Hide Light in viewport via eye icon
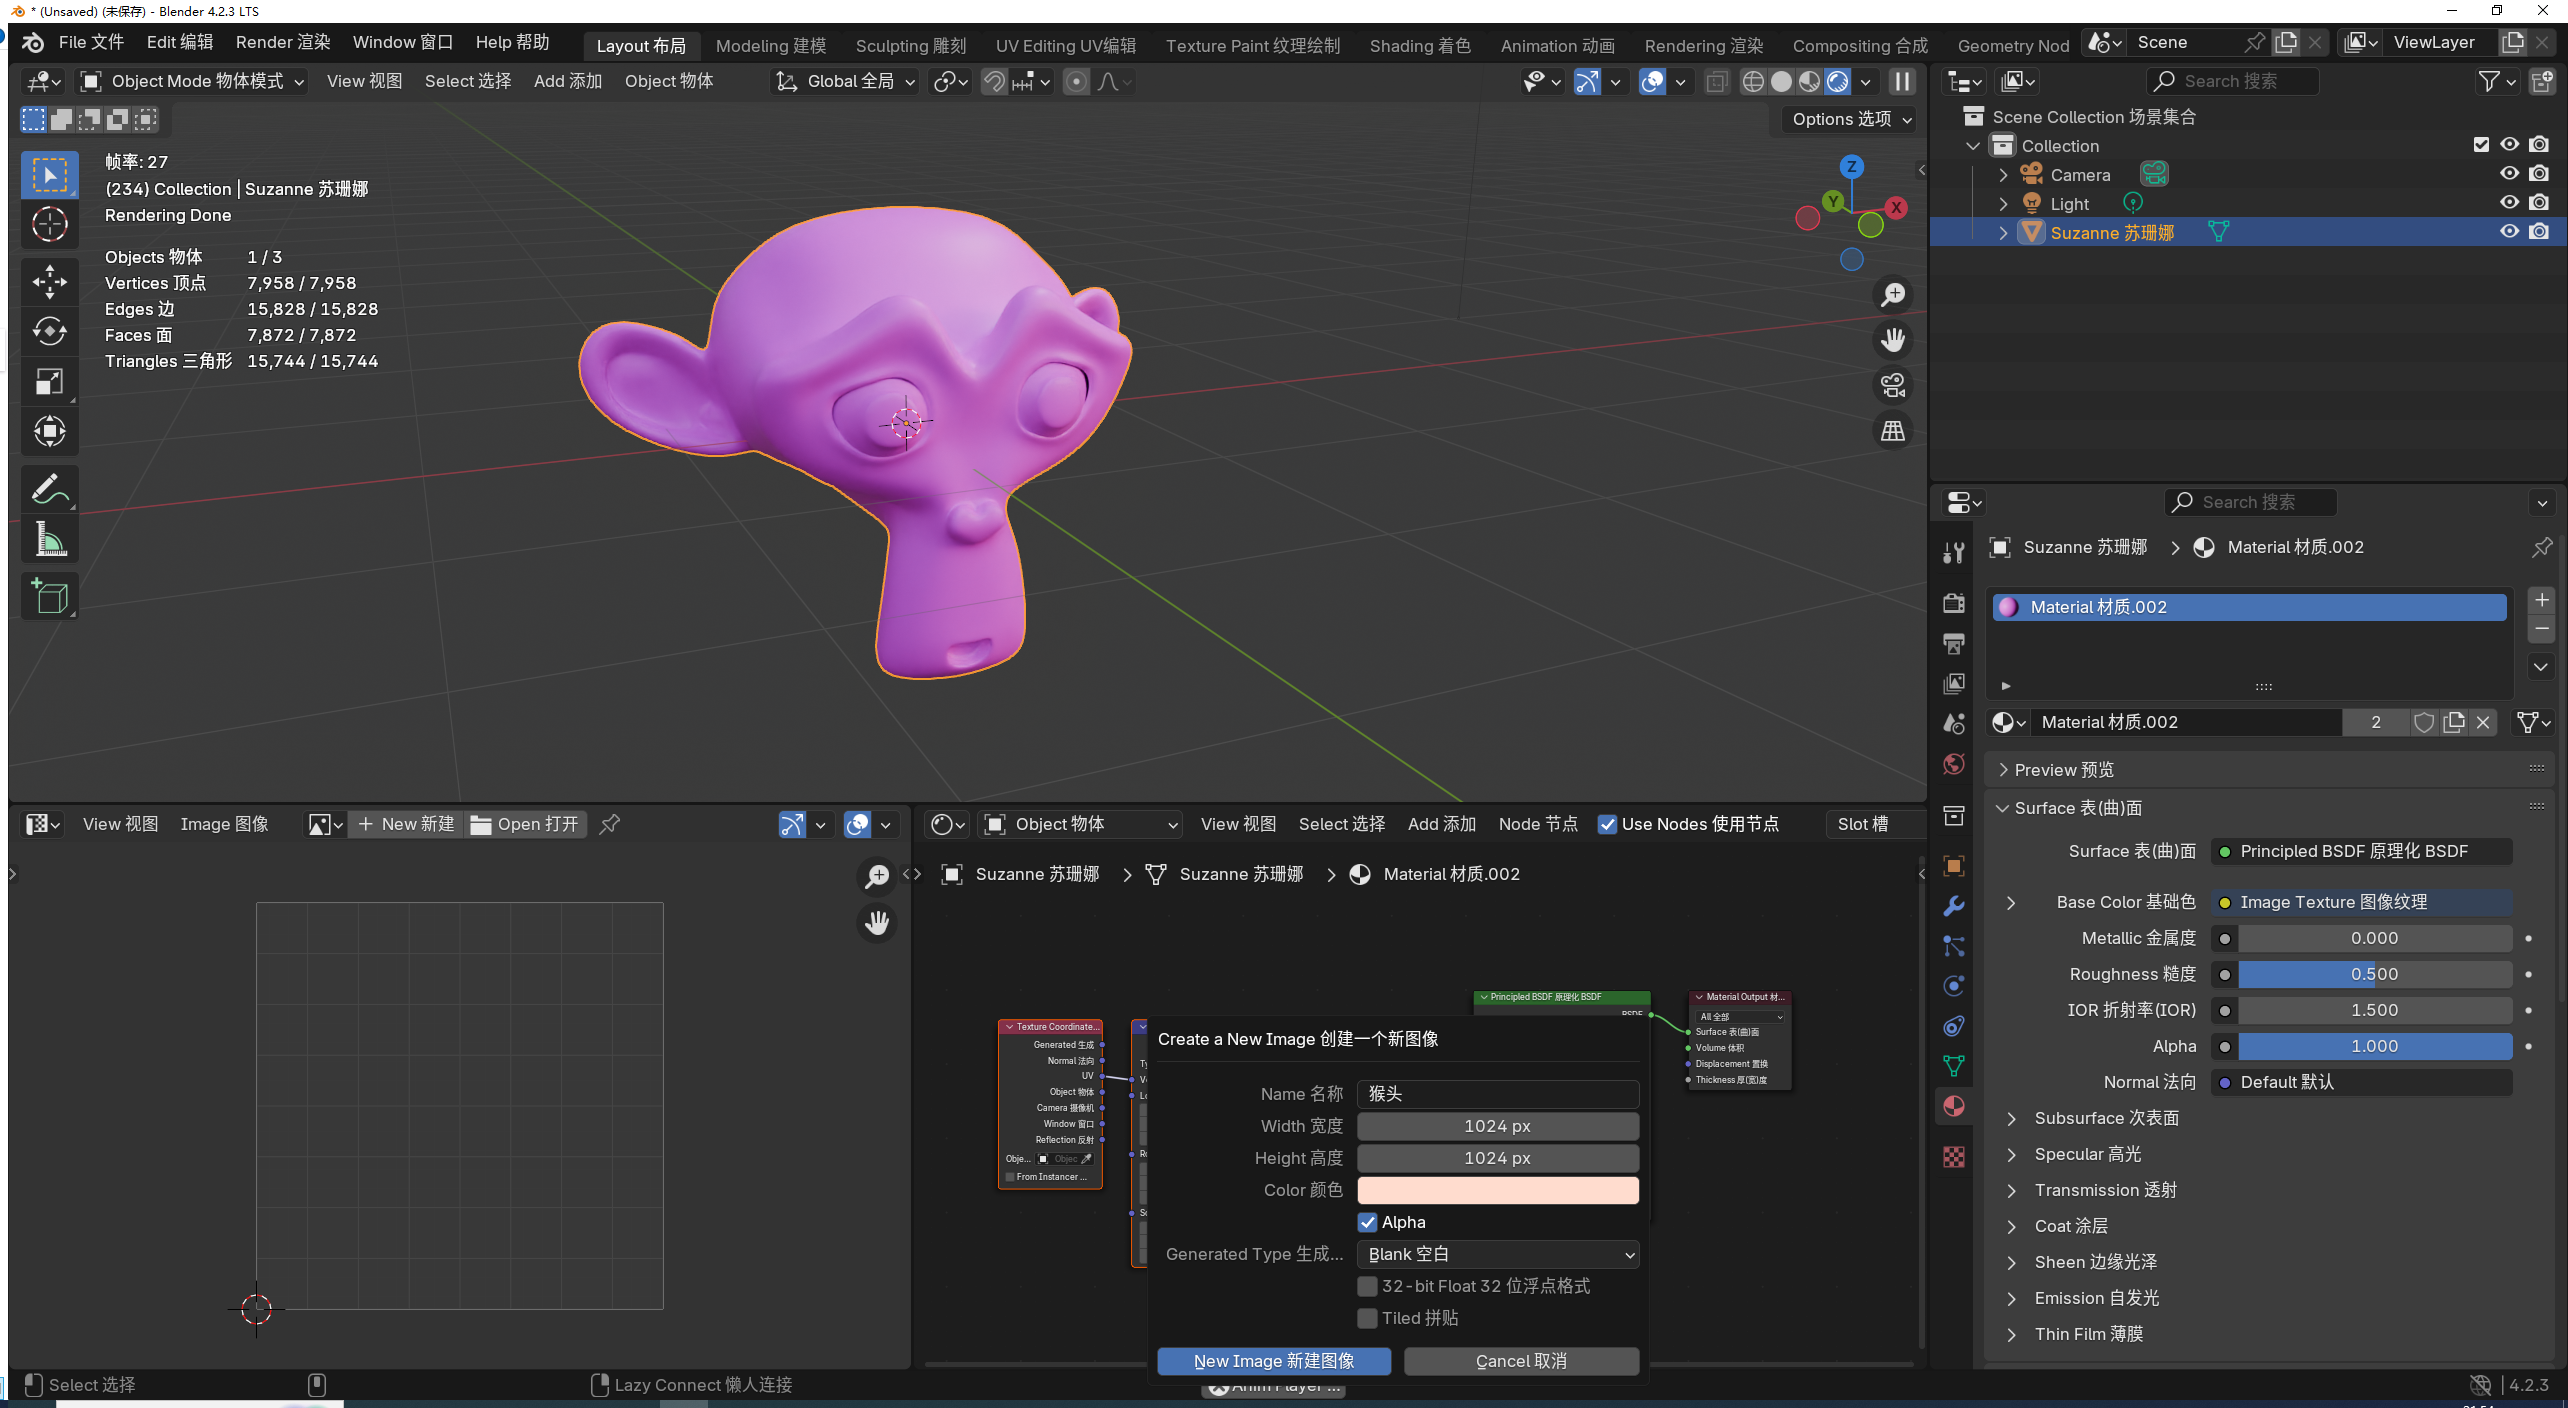Screen dimensions: 2568x1408 [x=2509, y=203]
